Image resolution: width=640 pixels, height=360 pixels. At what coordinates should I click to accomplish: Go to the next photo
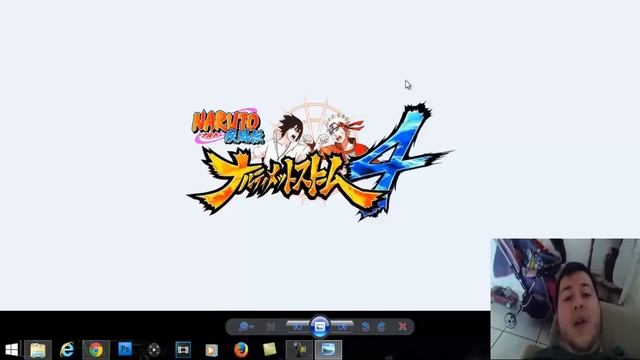(x=342, y=327)
